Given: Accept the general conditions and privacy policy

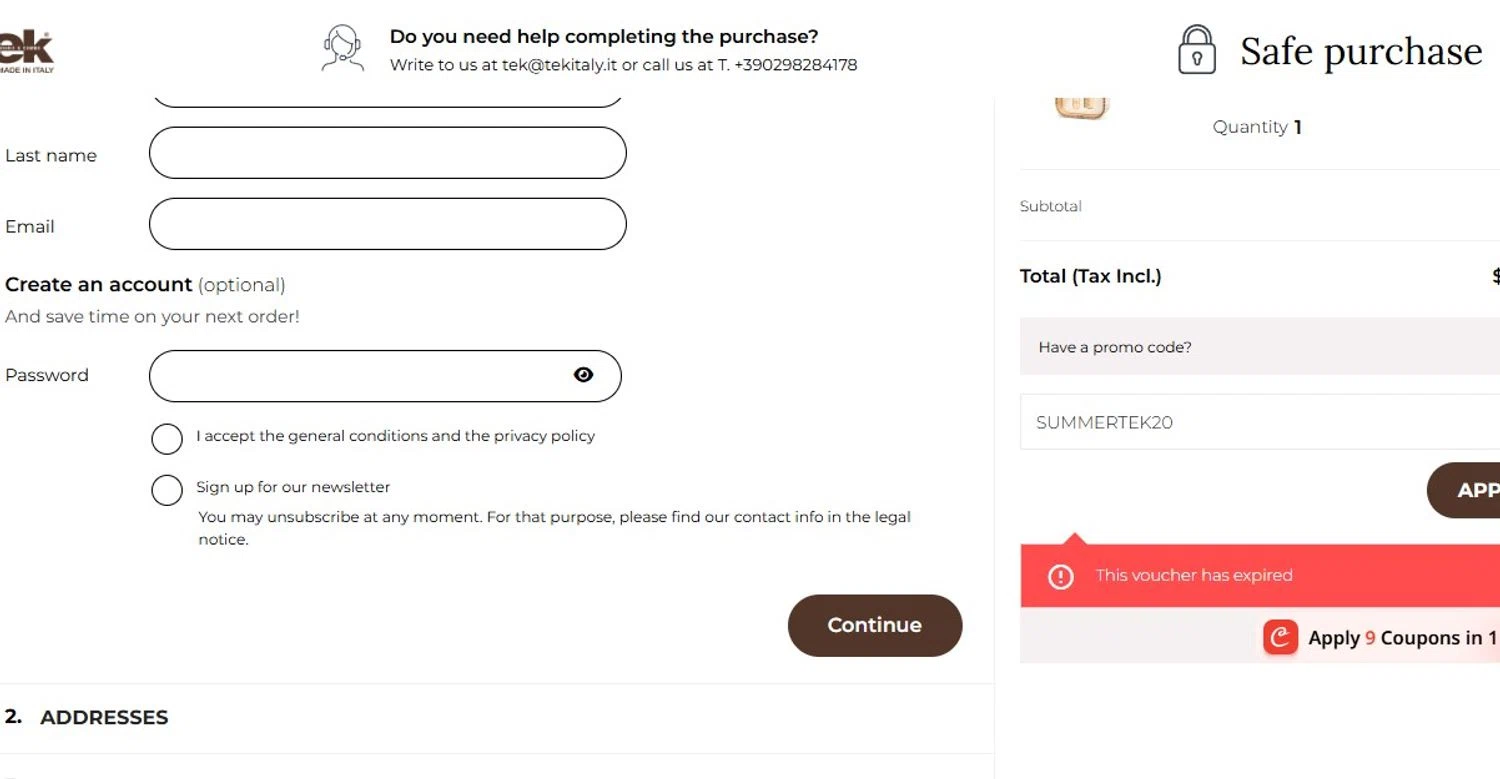Looking at the screenshot, I should click(x=167, y=438).
